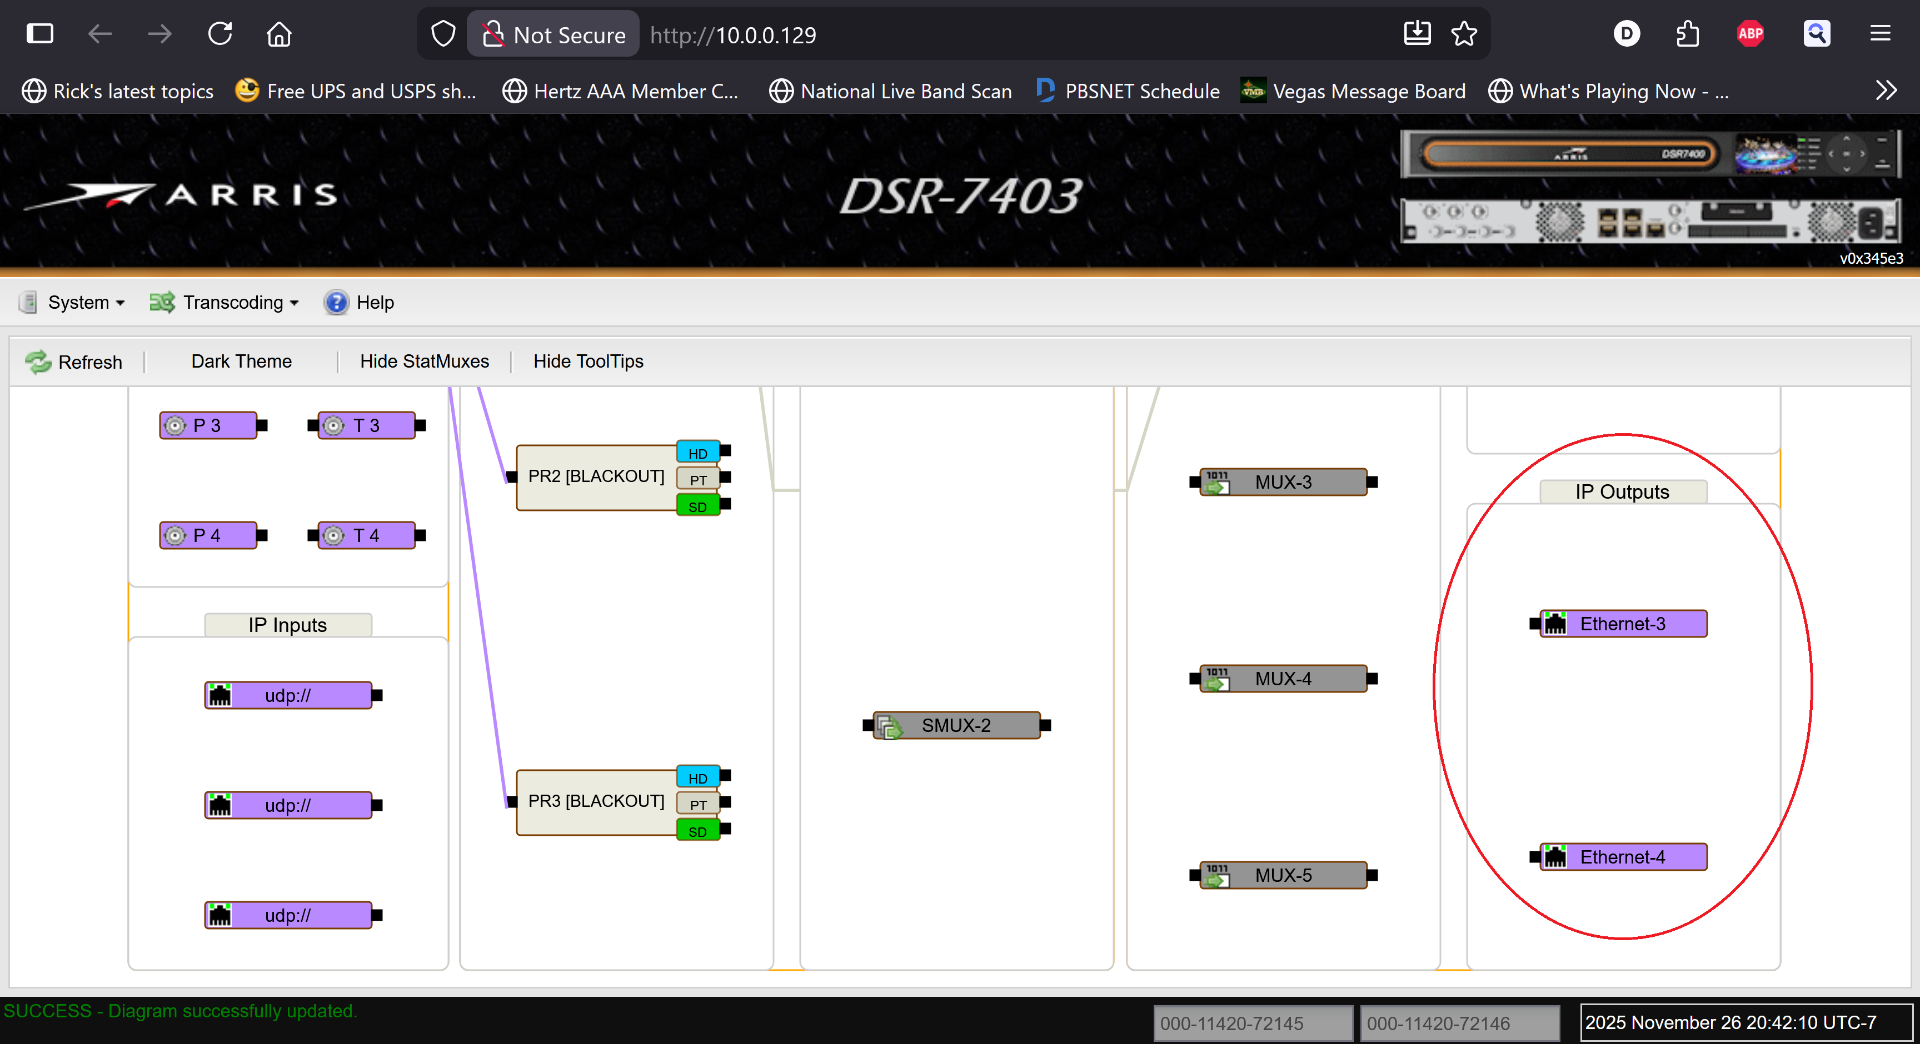This screenshot has width=1920, height=1044.
Task: Click the Adblock Plus toolbar icon
Action: tap(1750, 33)
